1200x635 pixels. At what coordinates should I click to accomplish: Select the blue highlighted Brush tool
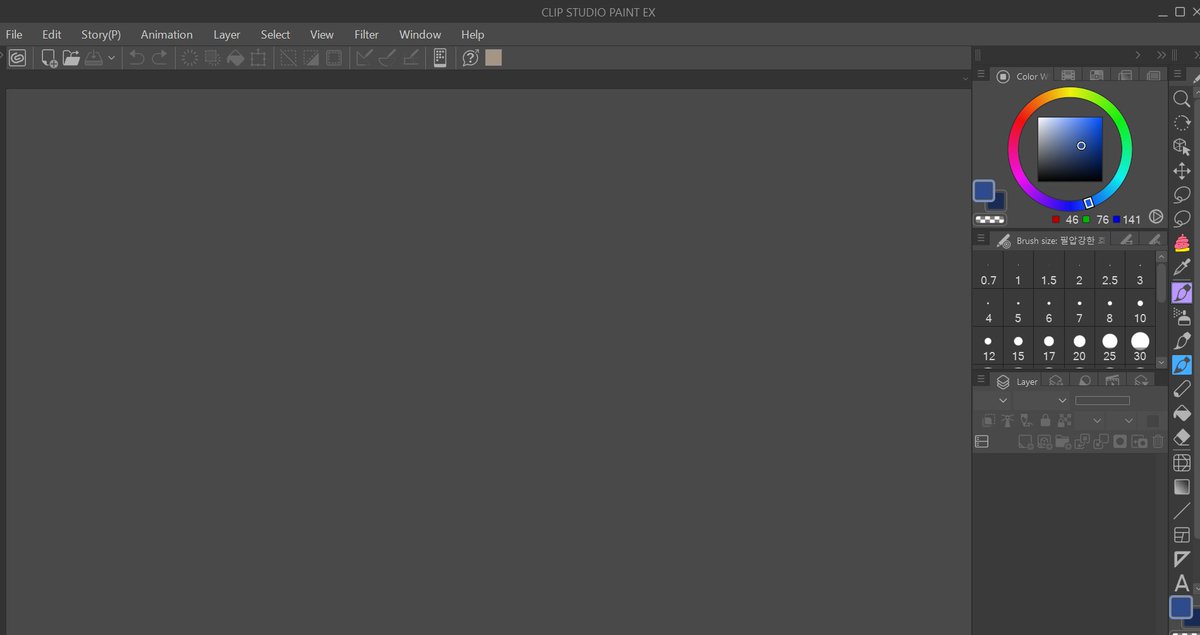[1181, 365]
